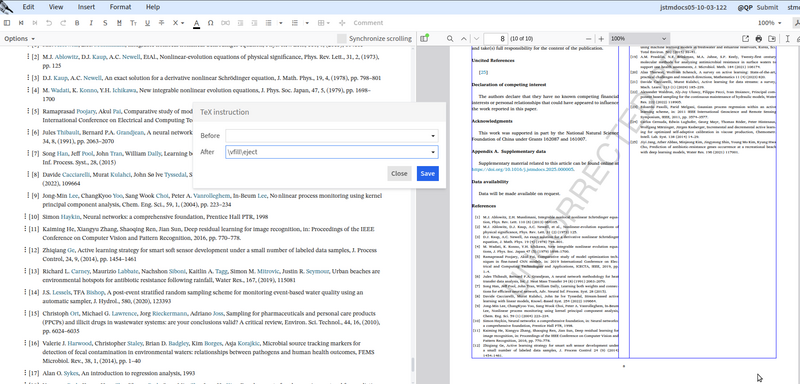
Task: Expand the Options dropdown
Action: pyautogui.click(x=19, y=39)
